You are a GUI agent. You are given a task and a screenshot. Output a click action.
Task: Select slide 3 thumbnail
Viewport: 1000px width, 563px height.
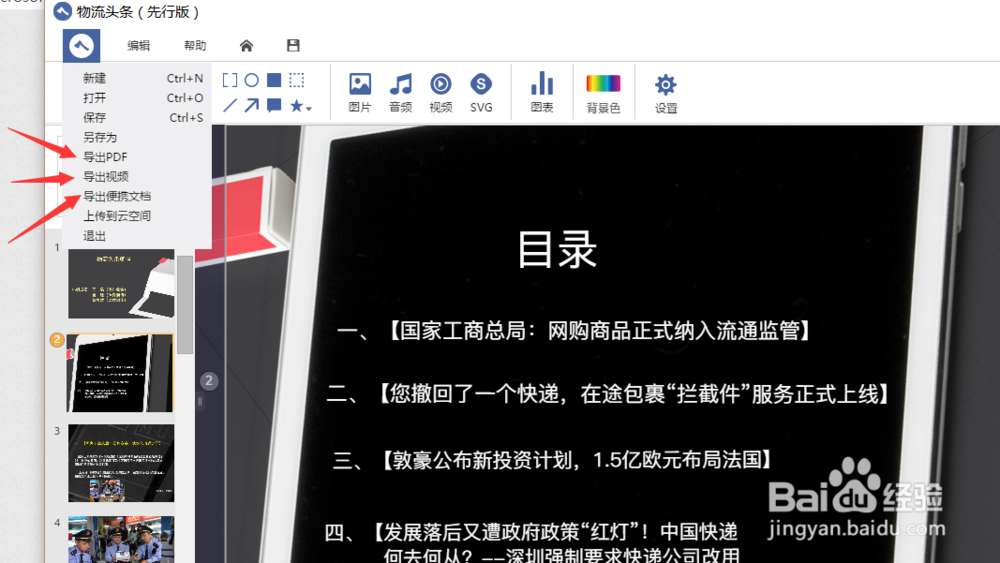(121, 463)
